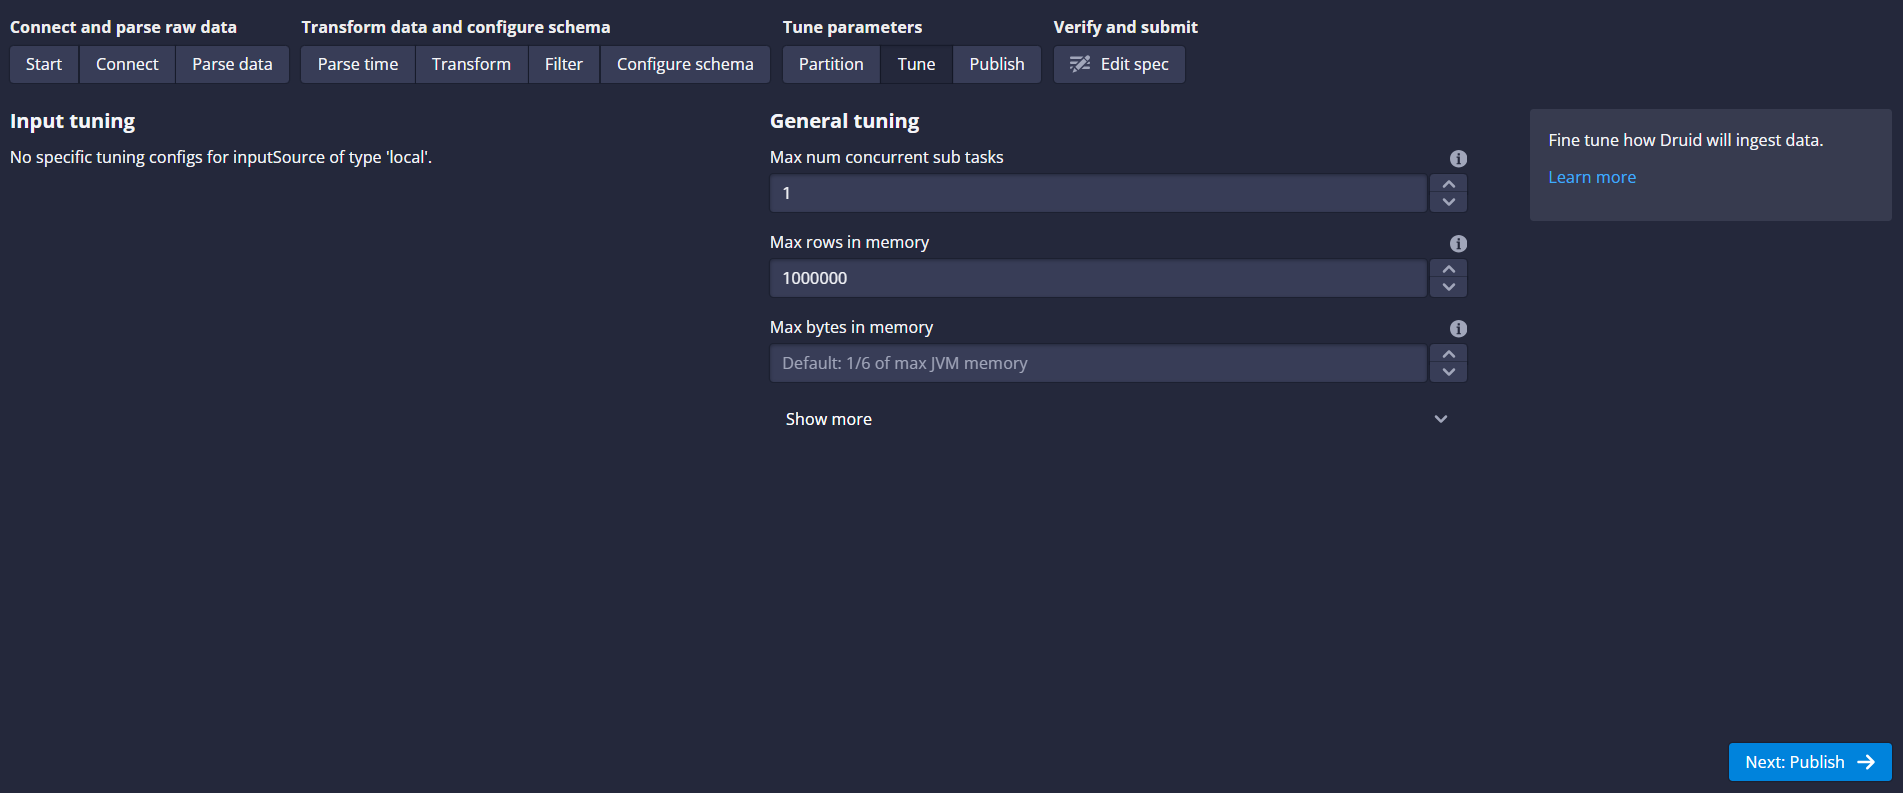Click the Next: Publish button

point(1809,762)
